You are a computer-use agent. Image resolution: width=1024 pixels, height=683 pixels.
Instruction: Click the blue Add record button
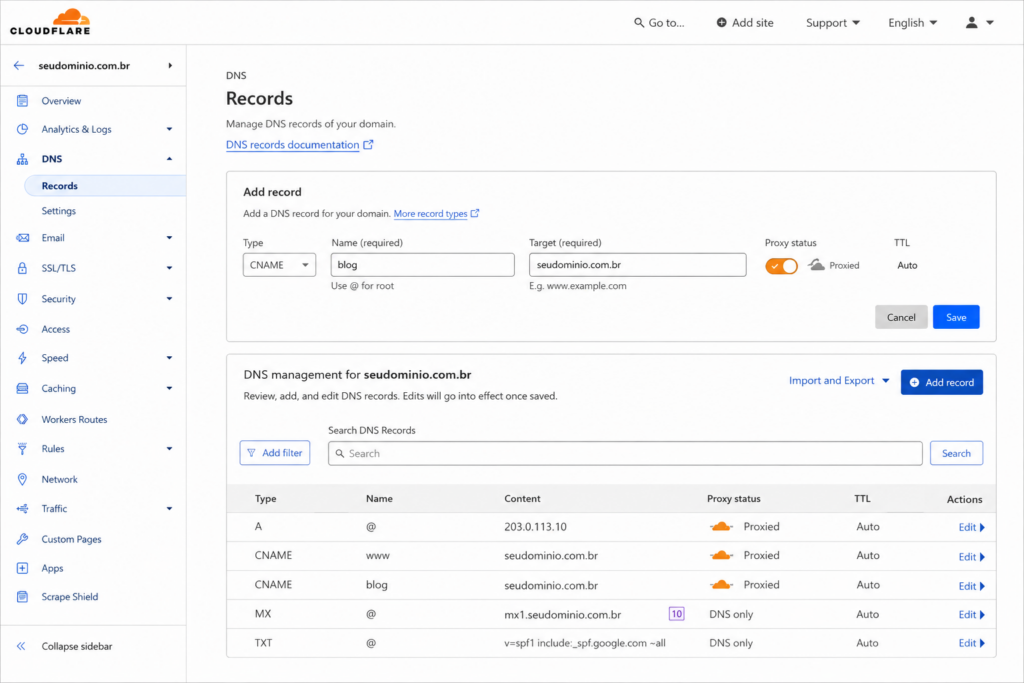tap(942, 383)
